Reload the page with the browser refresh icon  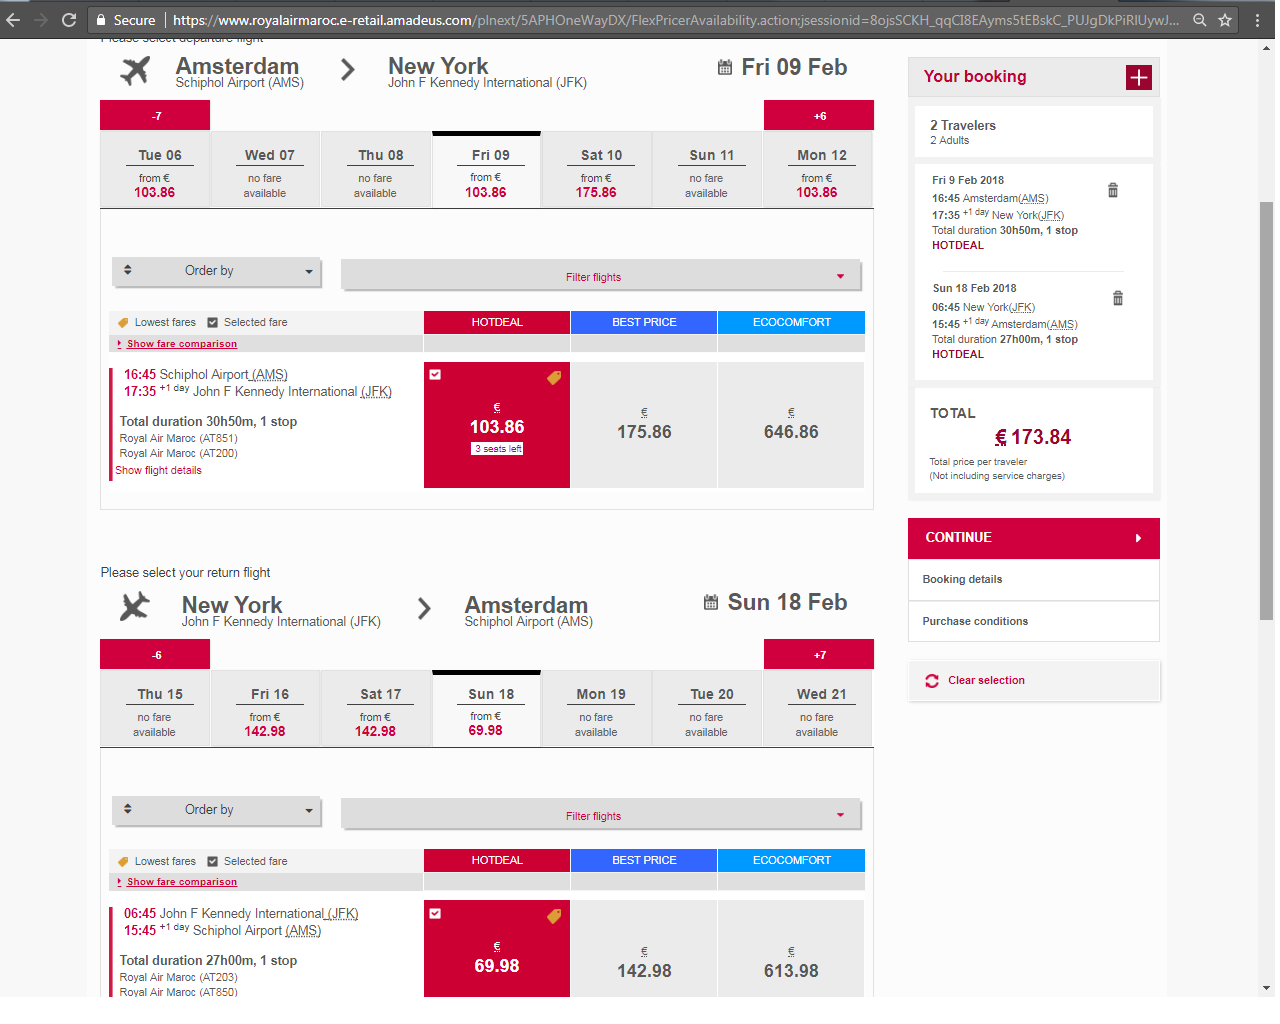click(69, 20)
